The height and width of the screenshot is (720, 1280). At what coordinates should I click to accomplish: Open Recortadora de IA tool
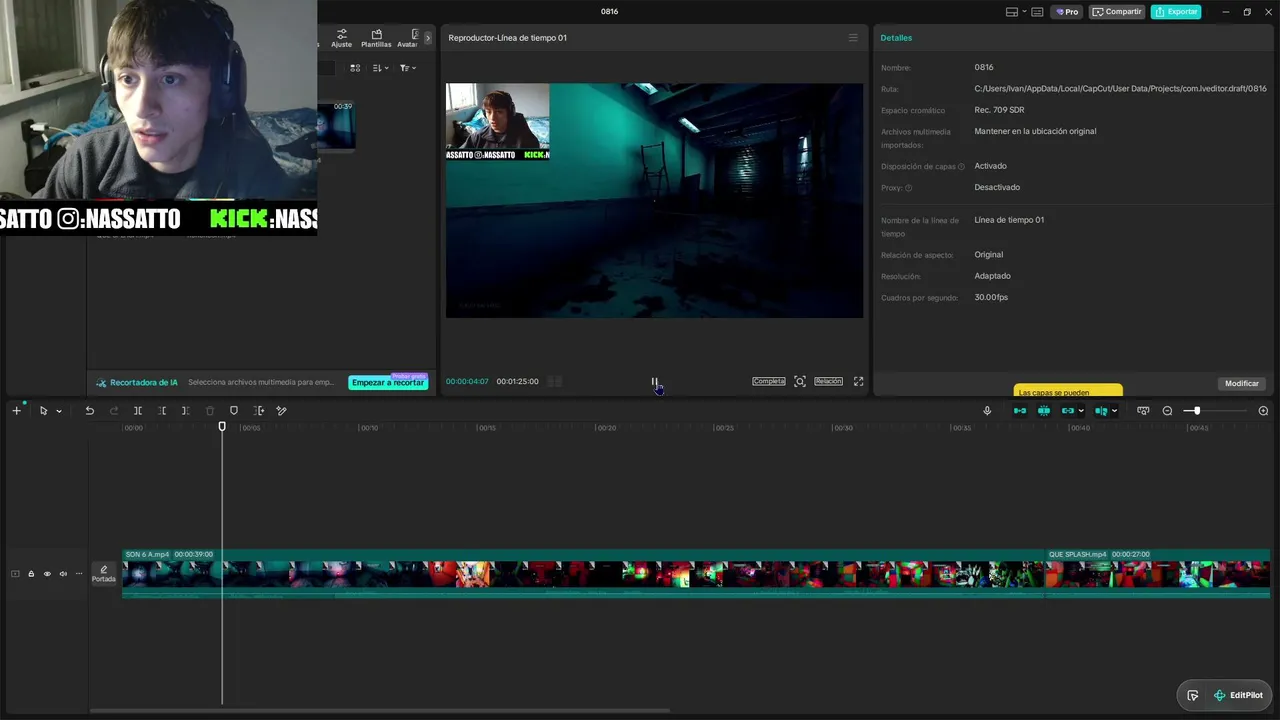pyautogui.click(x=137, y=382)
